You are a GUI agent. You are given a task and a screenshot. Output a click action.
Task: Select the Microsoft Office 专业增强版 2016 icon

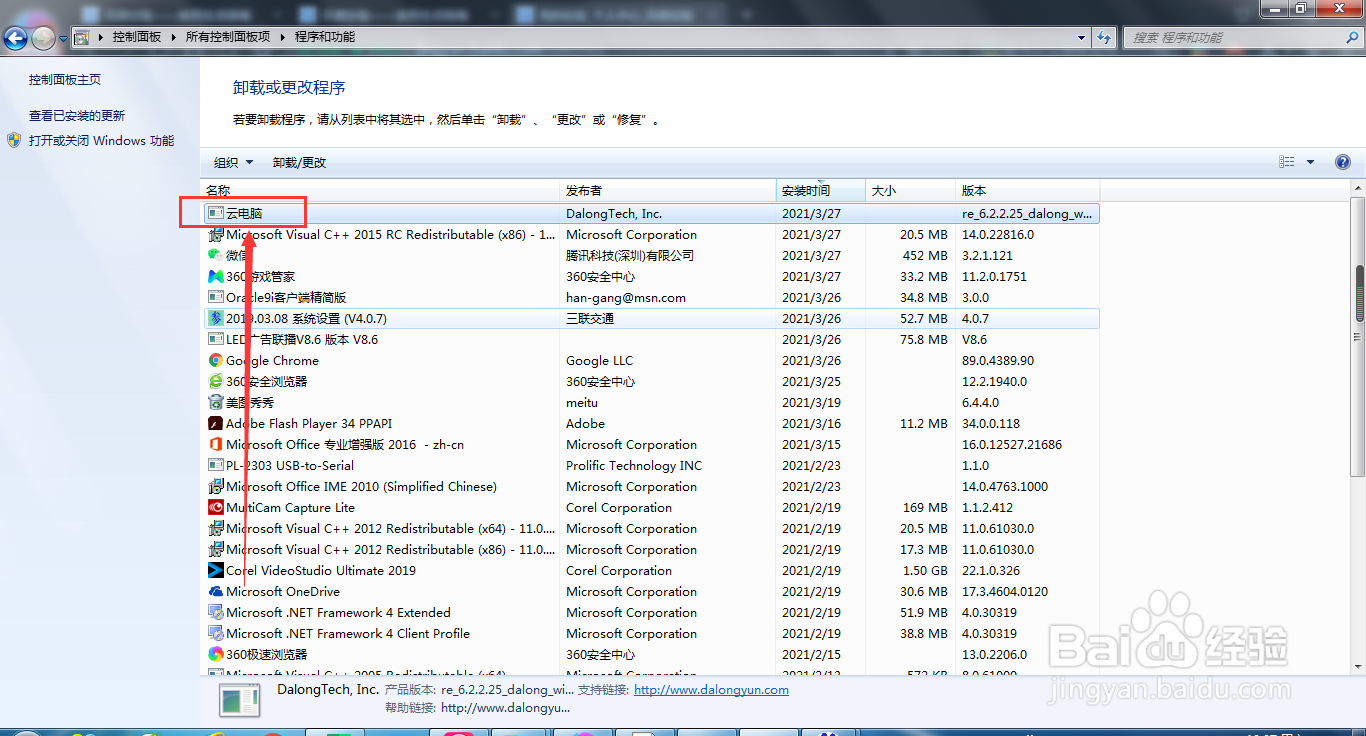[x=215, y=445]
